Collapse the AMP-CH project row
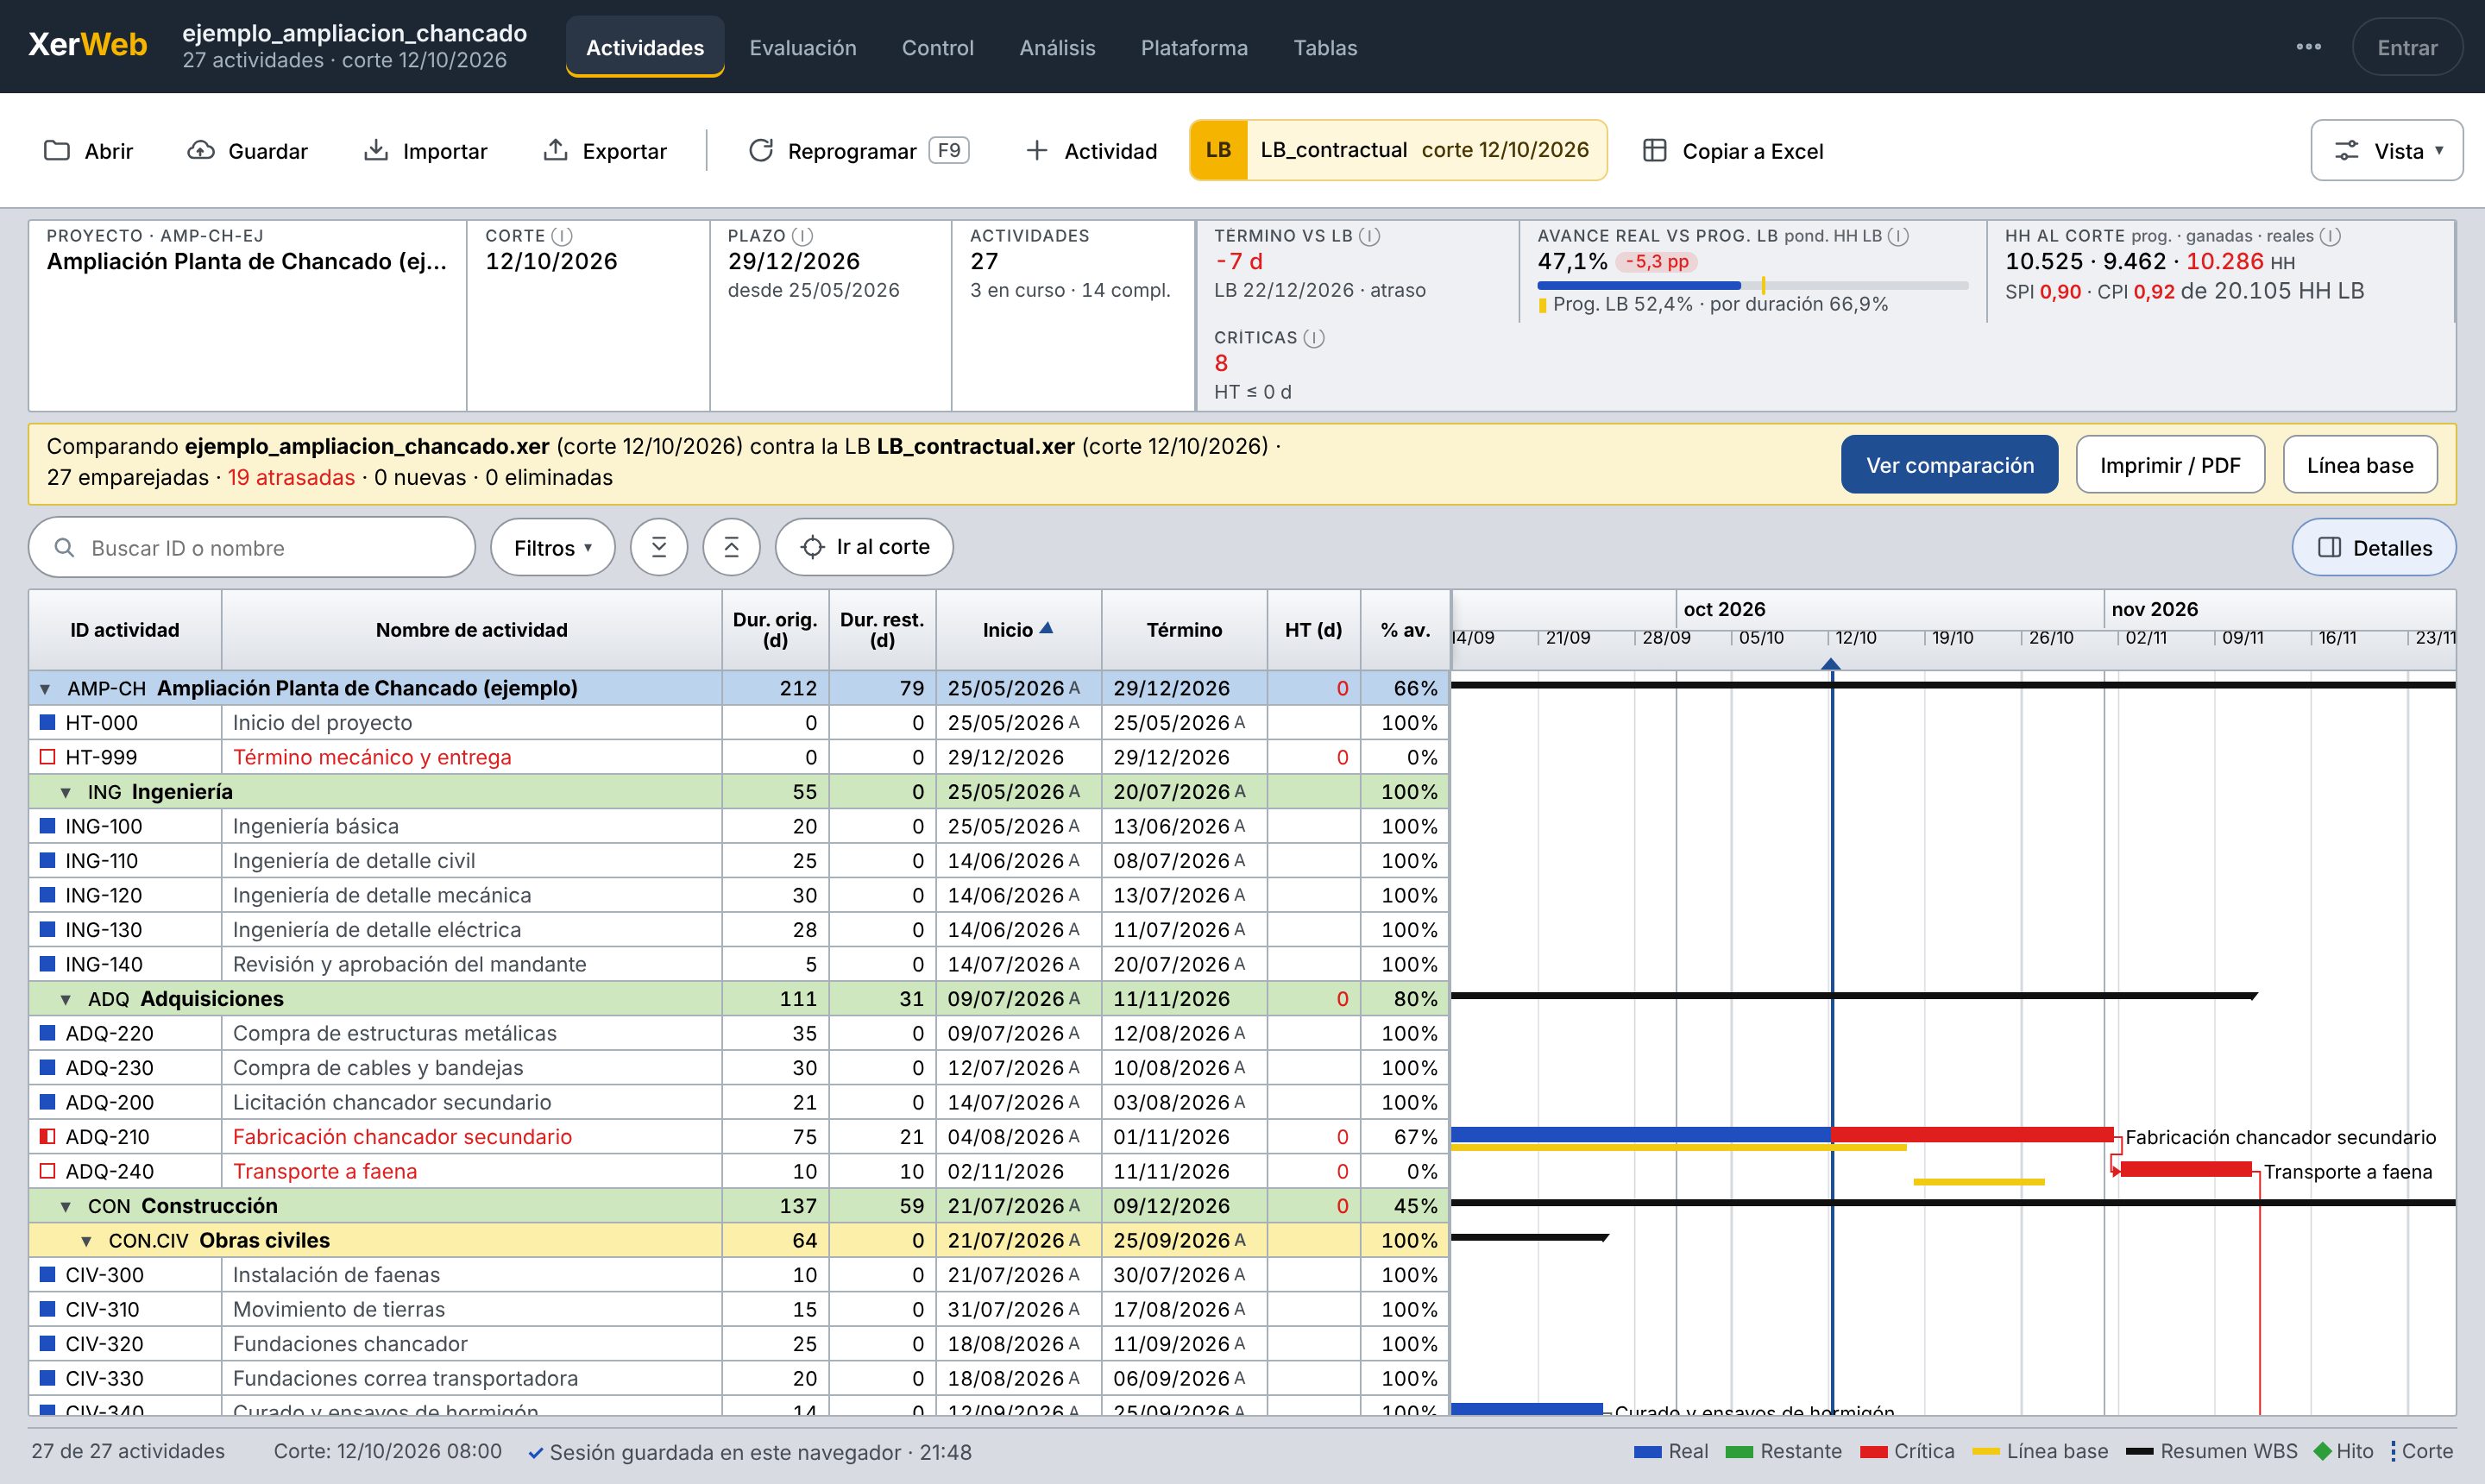2485x1484 pixels. 45,689
